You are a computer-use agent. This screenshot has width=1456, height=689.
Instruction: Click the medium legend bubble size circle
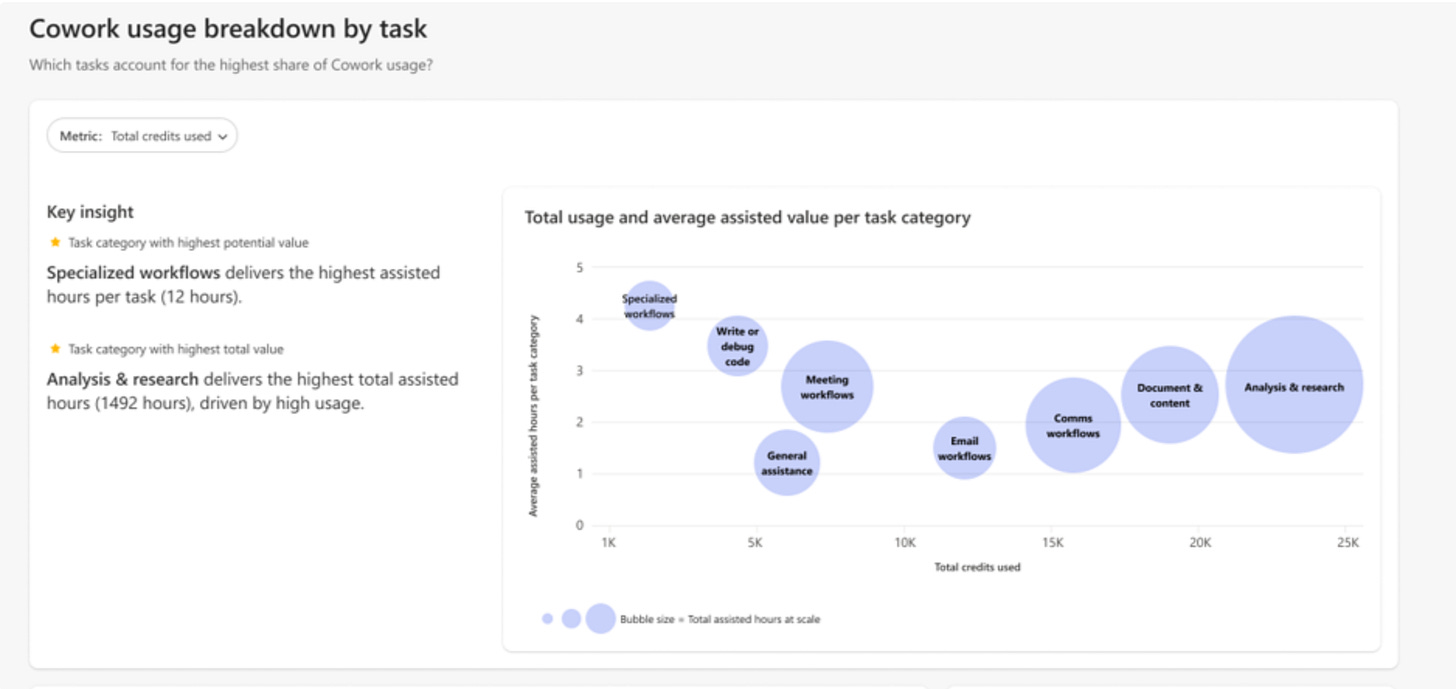point(571,619)
